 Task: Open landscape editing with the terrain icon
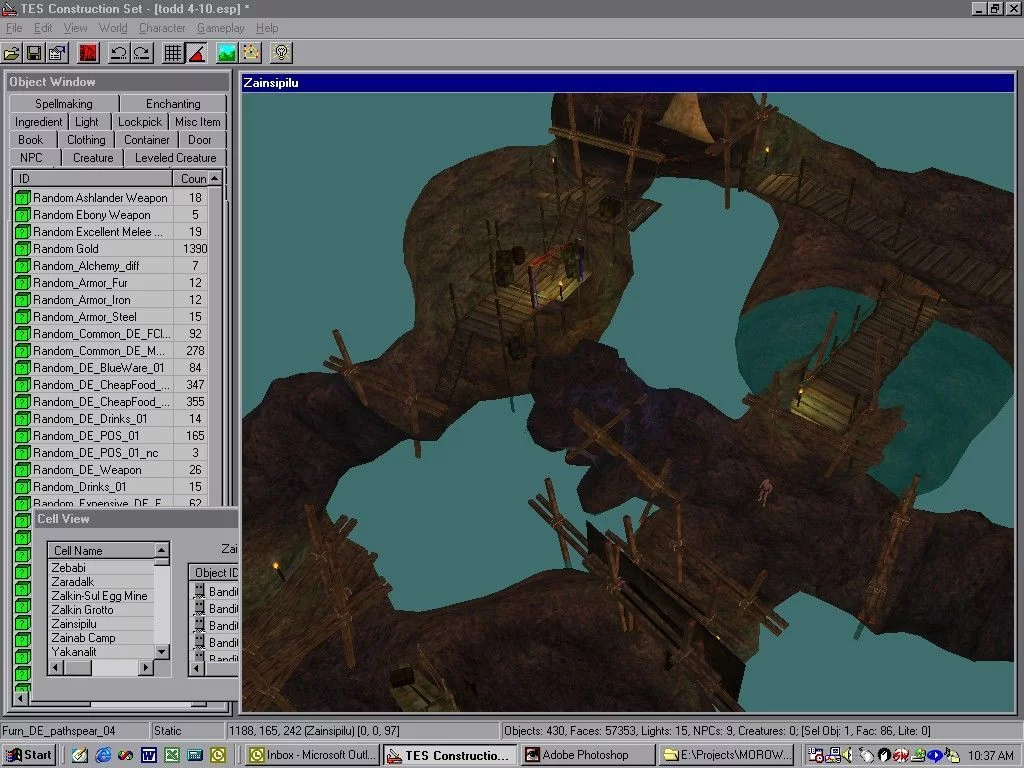[227, 52]
